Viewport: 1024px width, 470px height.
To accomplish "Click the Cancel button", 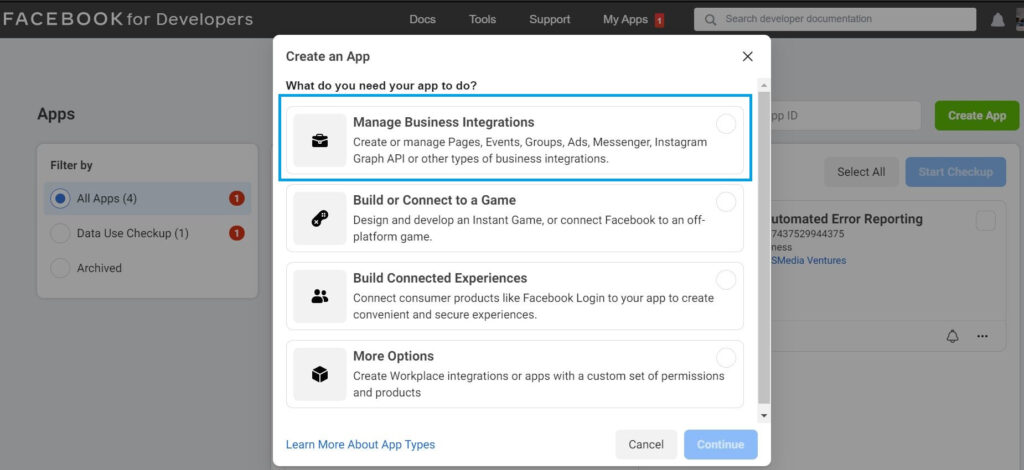I will coord(646,445).
